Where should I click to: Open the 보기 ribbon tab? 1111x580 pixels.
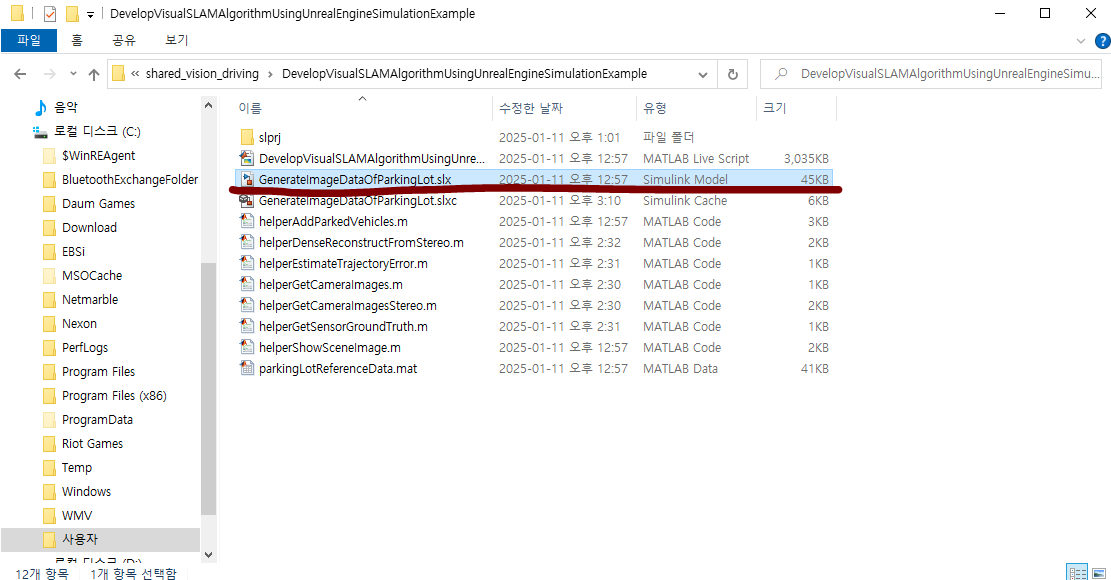click(x=176, y=40)
